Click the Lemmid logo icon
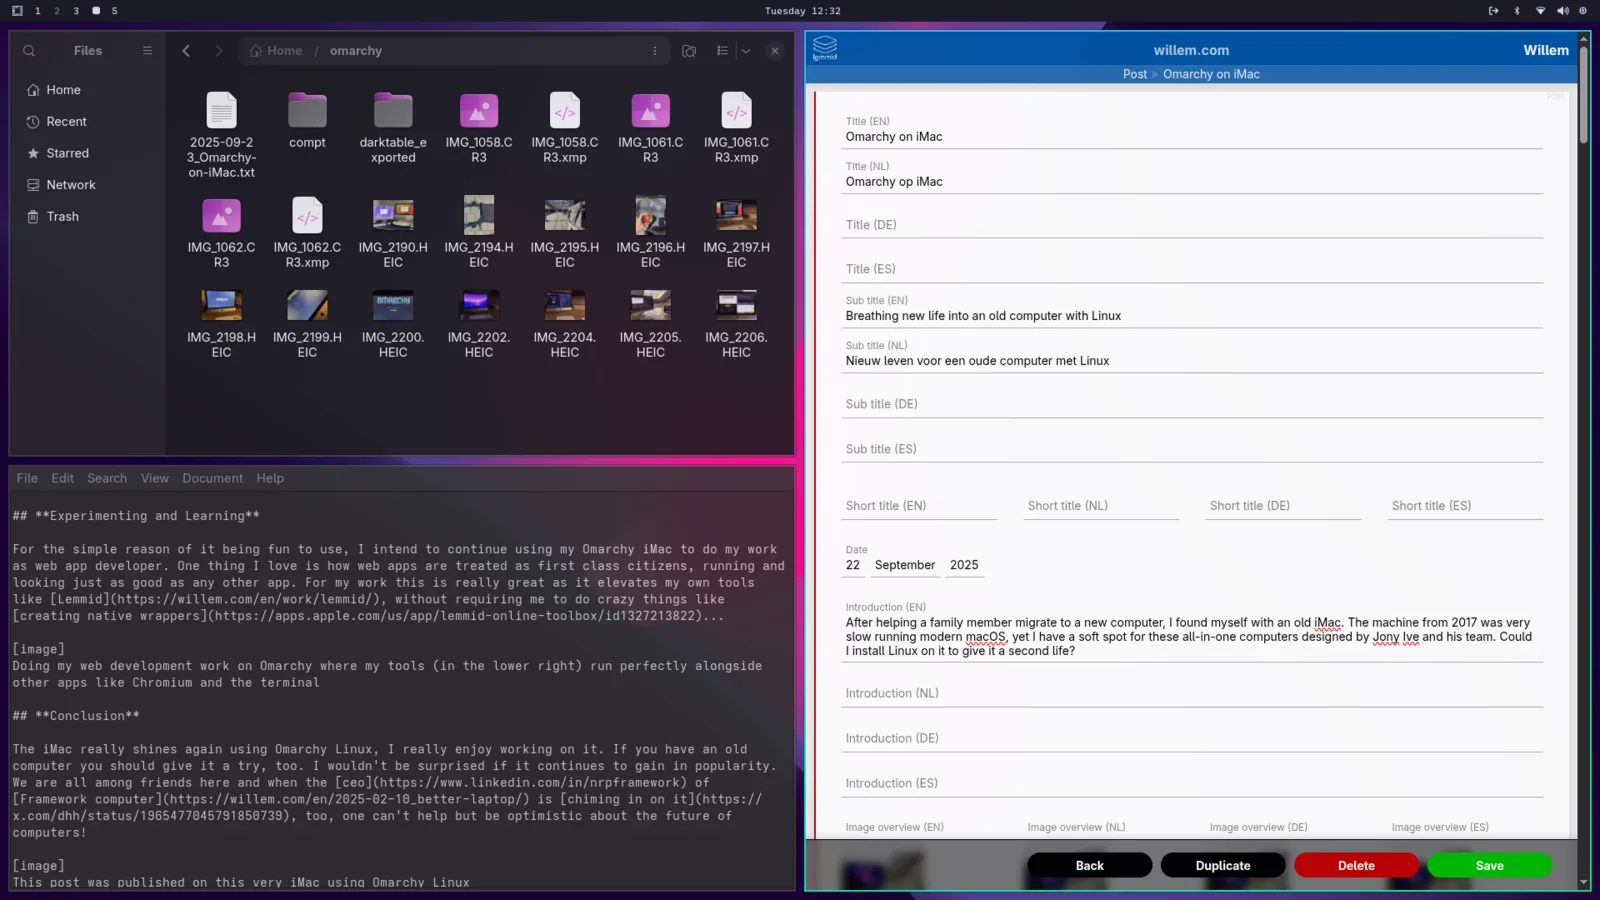This screenshot has height=900, width=1600. (825, 48)
